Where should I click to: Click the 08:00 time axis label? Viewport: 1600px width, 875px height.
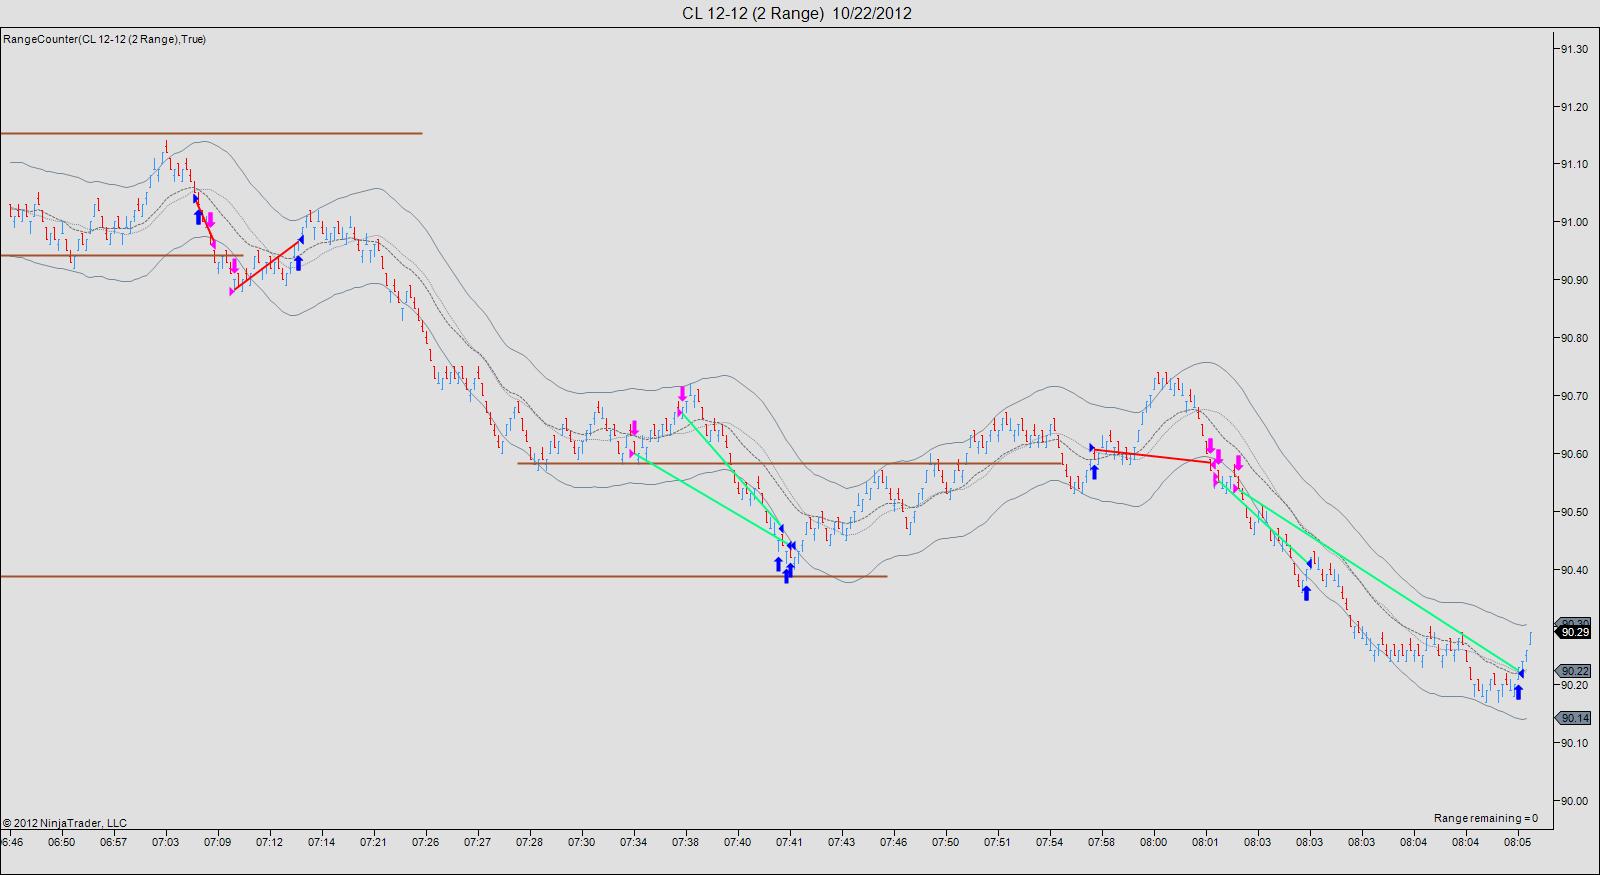[x=1153, y=843]
